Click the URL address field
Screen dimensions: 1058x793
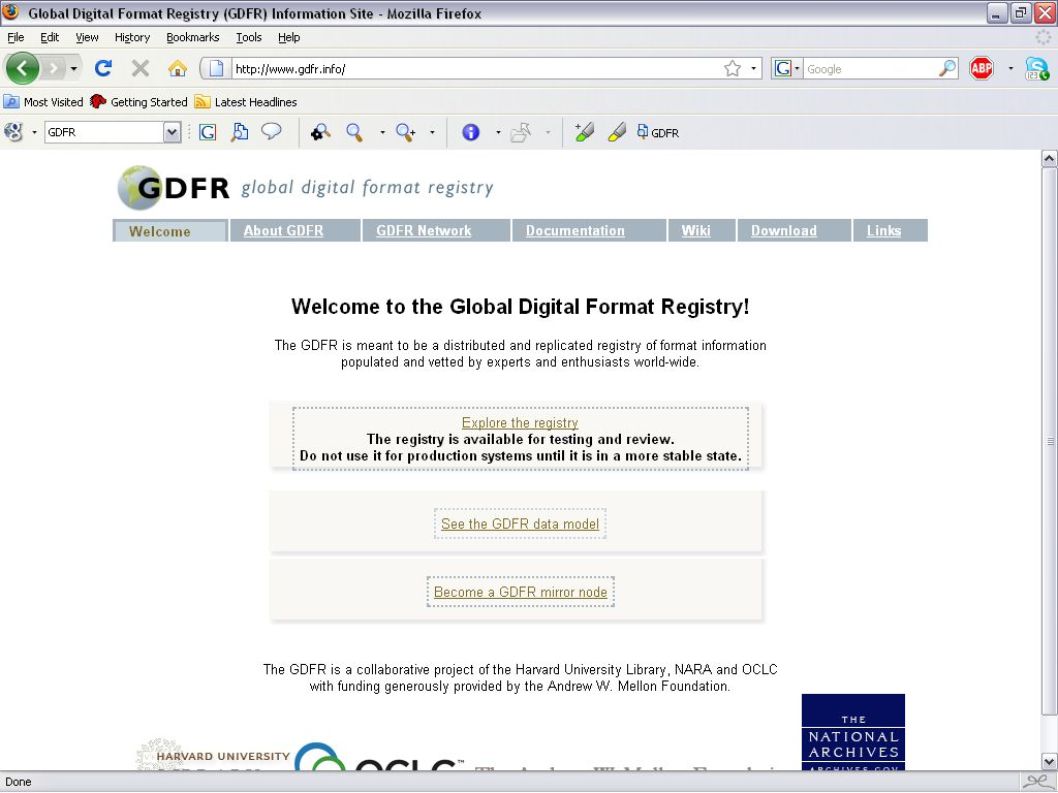[x=476, y=68]
